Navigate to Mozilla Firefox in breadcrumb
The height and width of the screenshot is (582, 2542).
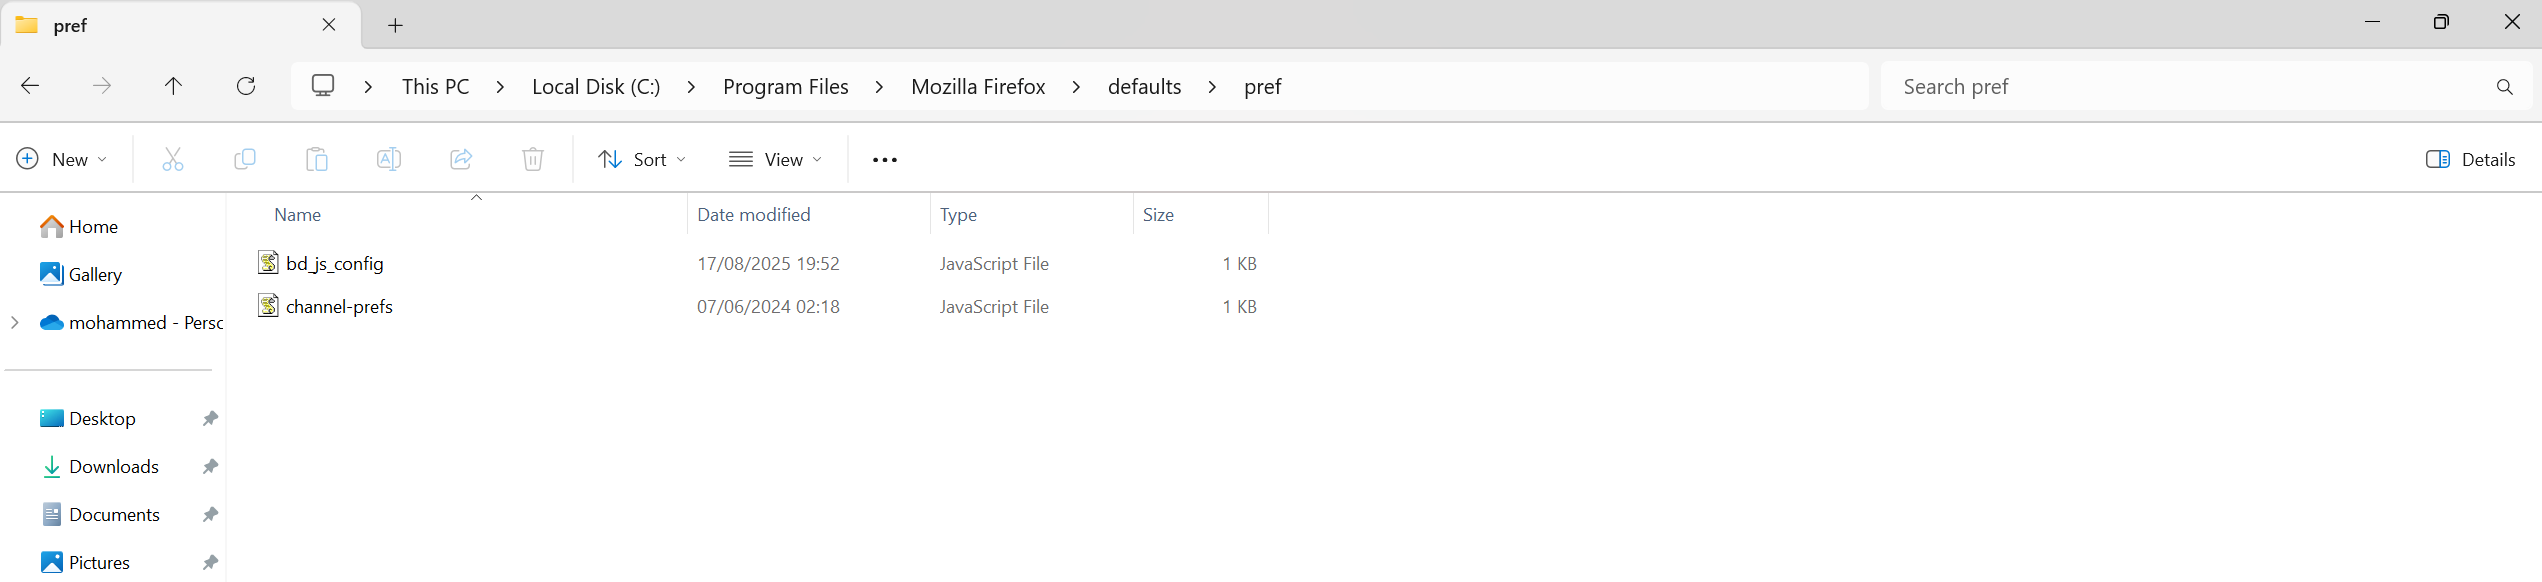978,87
